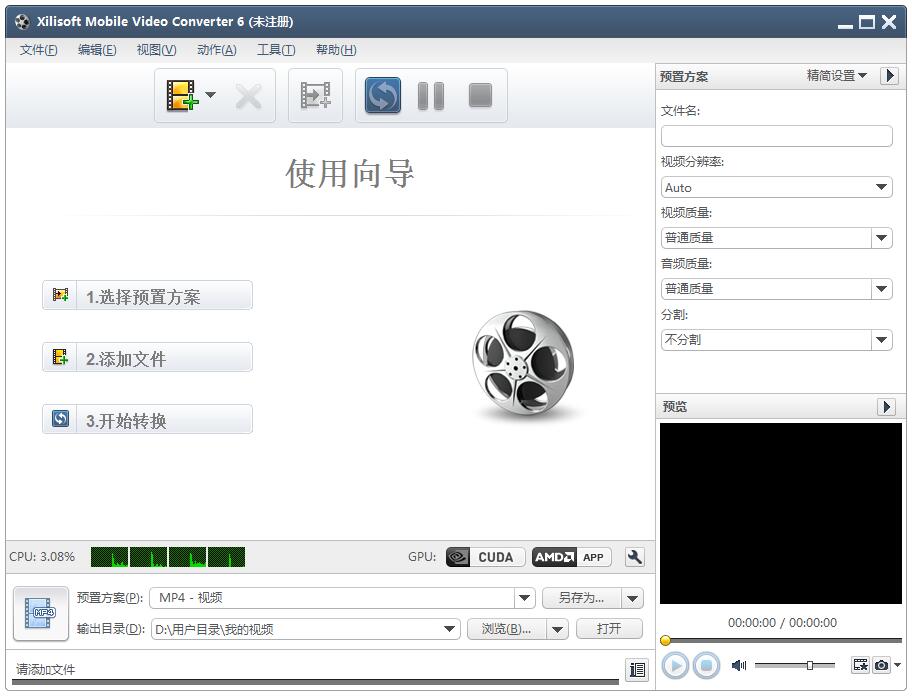Open the Add Folder toolbar icon

[315, 95]
